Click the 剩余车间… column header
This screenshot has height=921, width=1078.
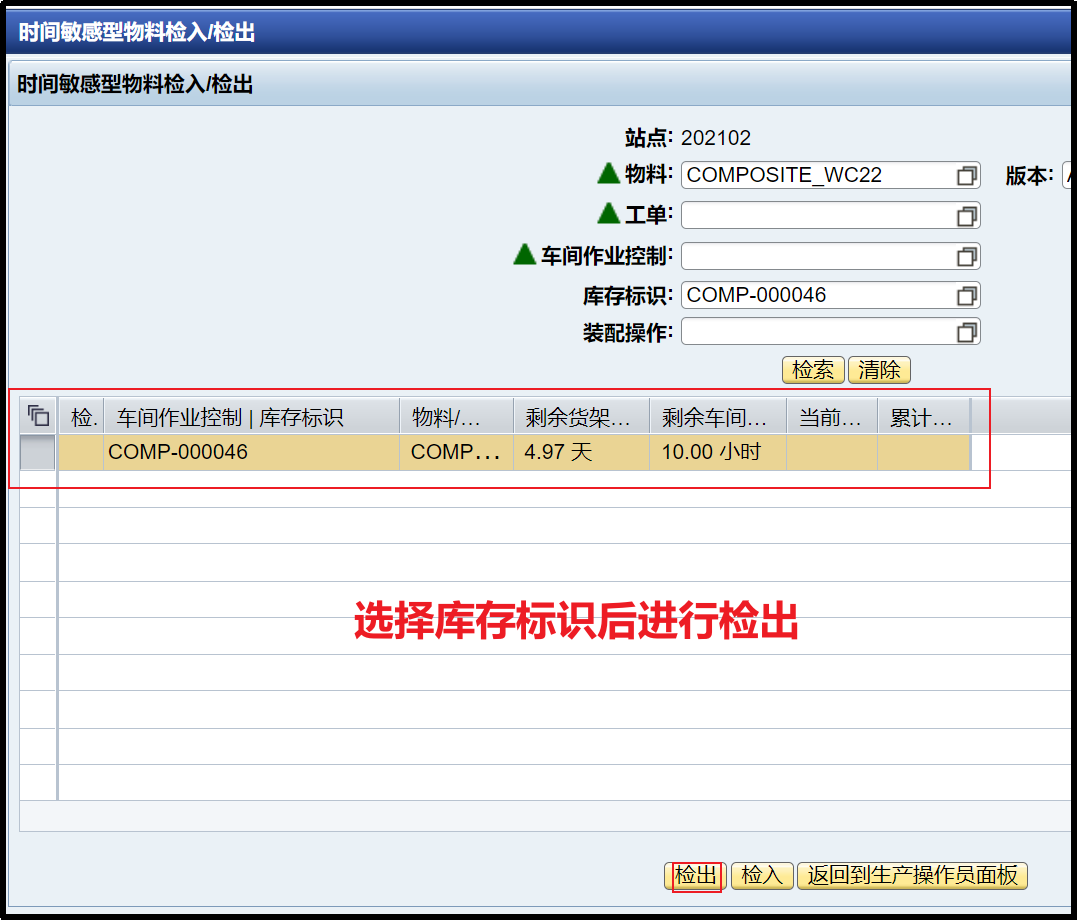pos(718,417)
